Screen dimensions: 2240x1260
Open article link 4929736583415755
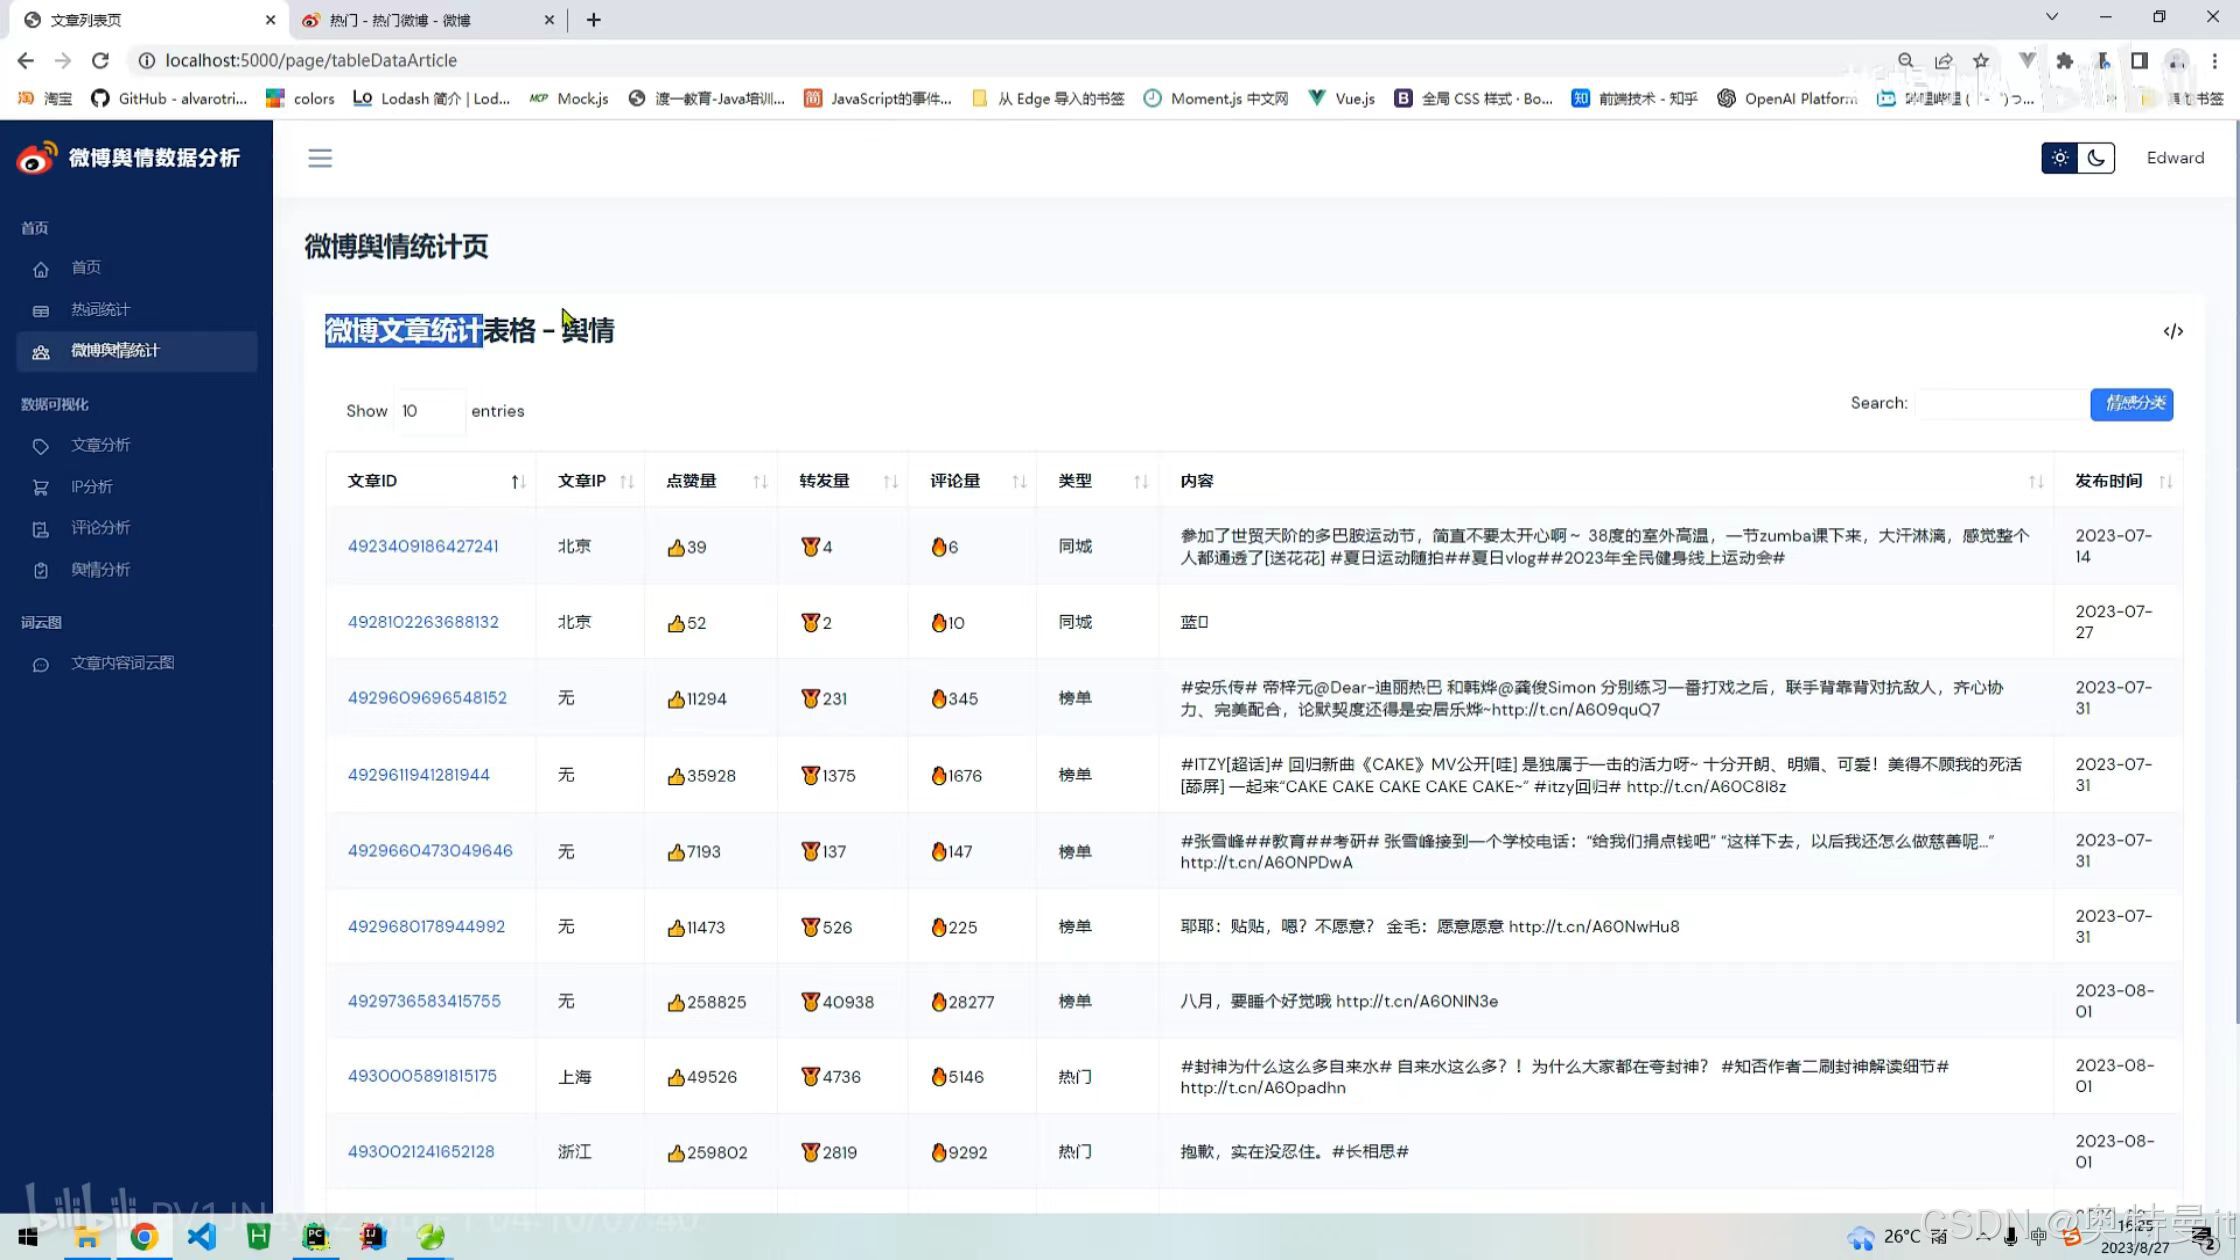(424, 1001)
